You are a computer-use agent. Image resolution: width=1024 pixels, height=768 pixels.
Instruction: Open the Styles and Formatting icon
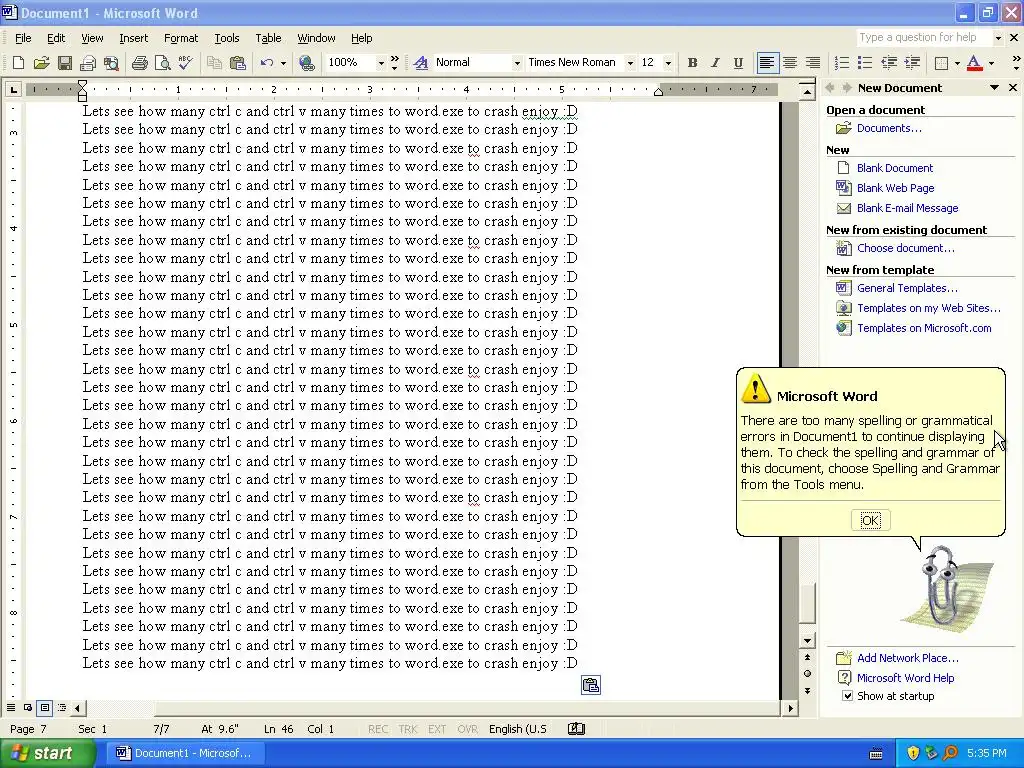[x=421, y=63]
